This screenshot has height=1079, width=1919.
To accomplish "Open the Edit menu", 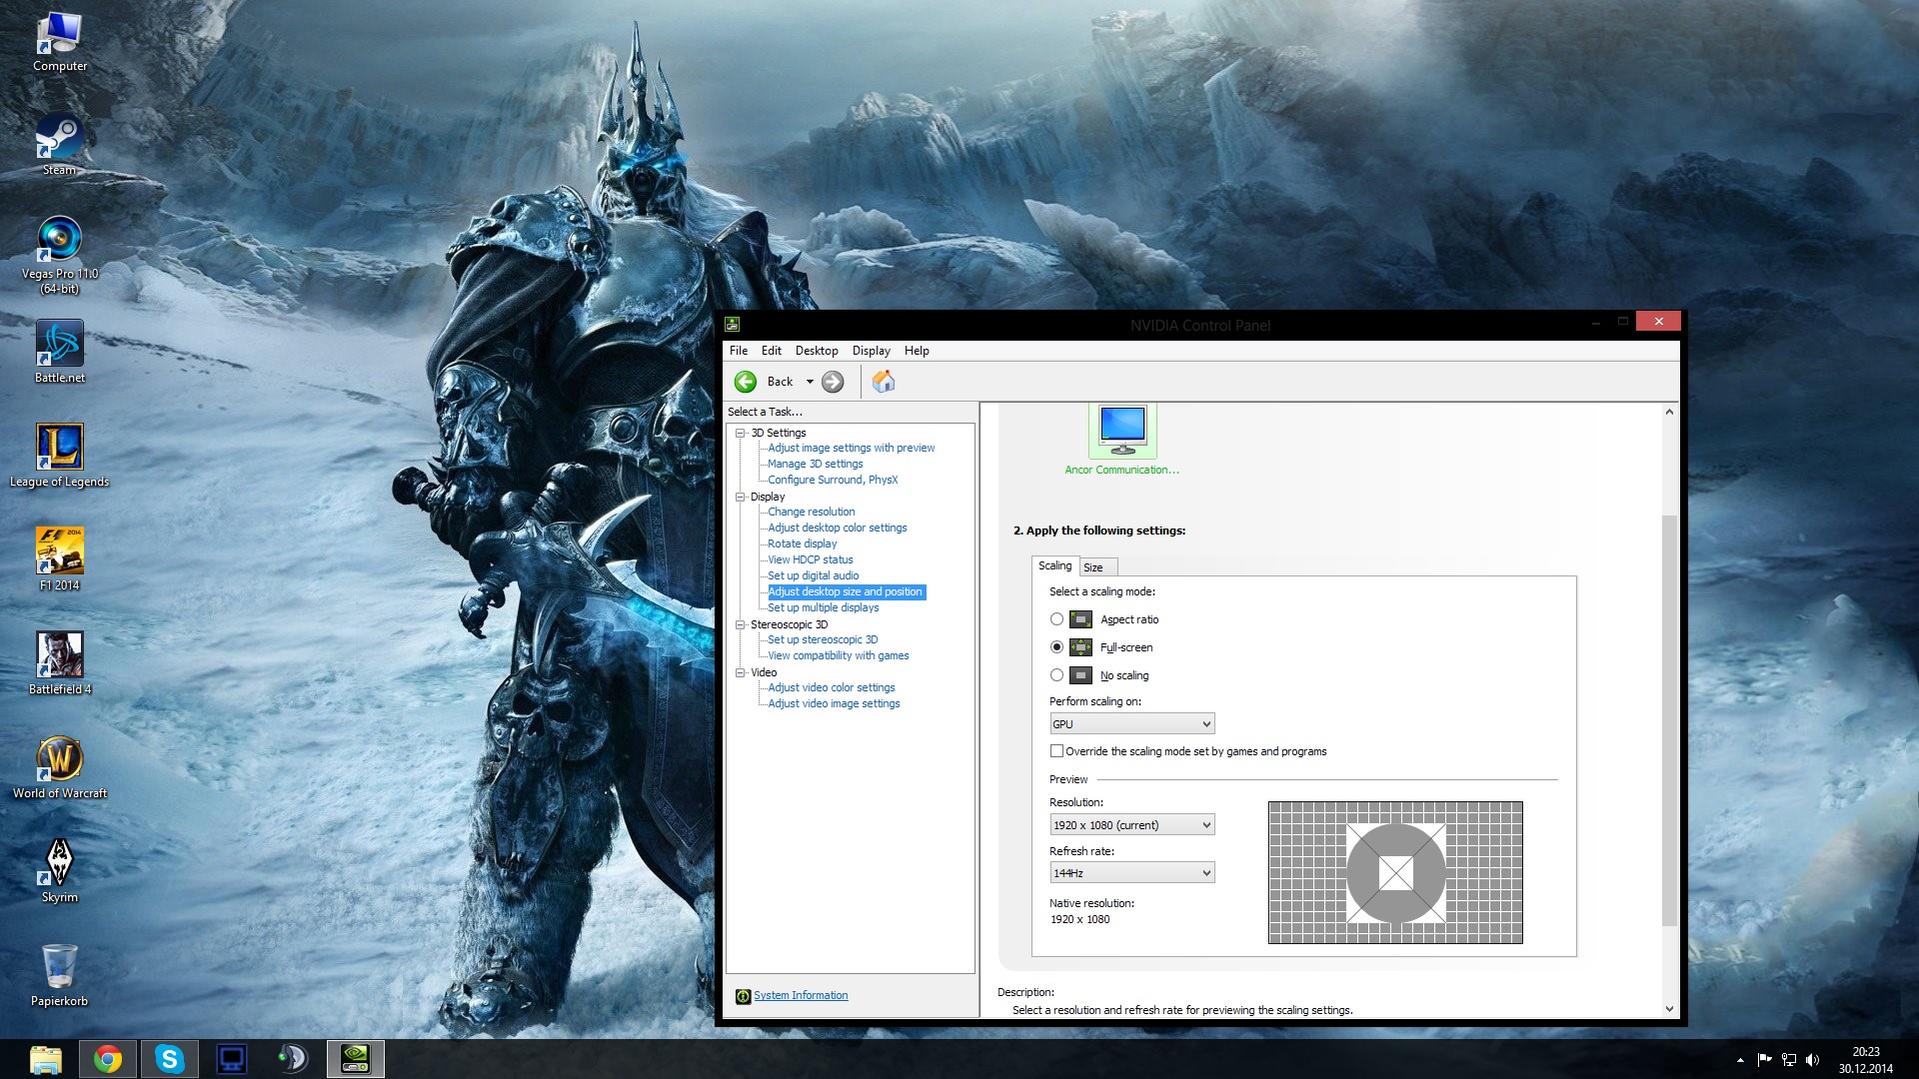I will (771, 351).
